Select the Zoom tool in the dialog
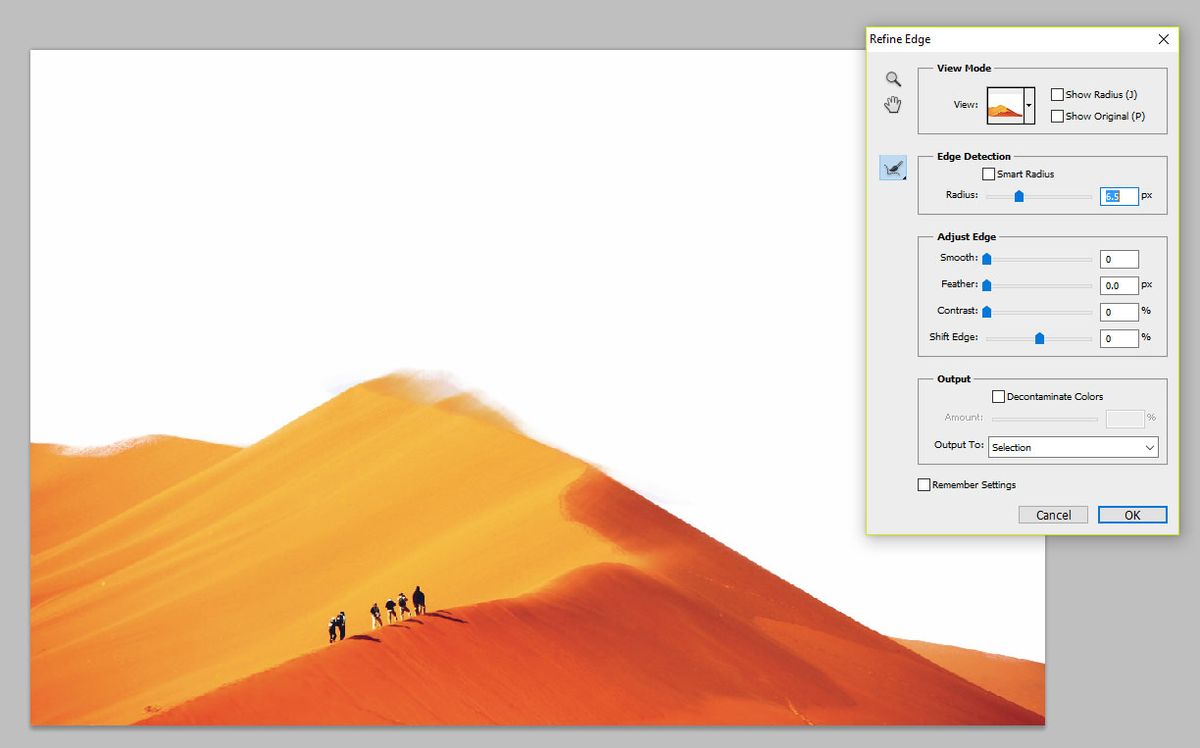 click(x=893, y=79)
